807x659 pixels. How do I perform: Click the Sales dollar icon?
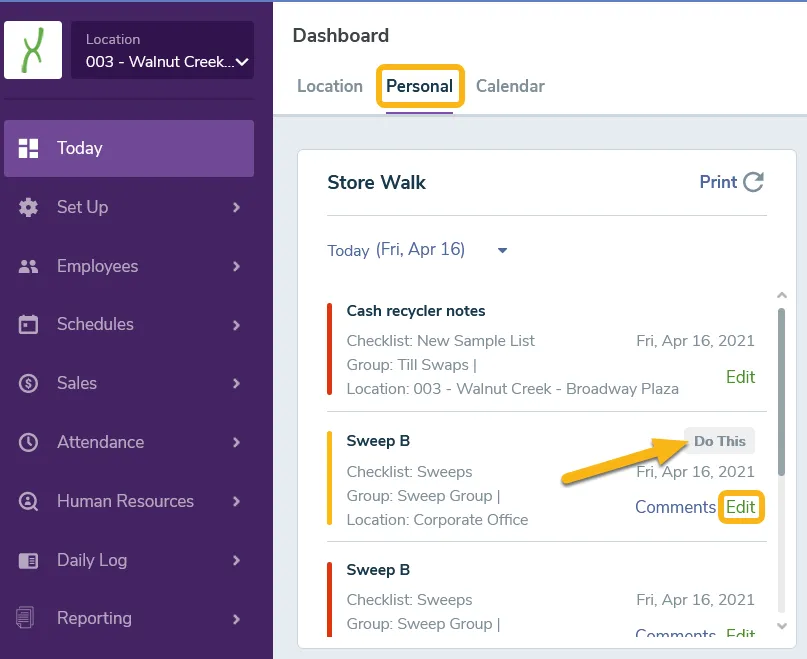pyautogui.click(x=28, y=383)
